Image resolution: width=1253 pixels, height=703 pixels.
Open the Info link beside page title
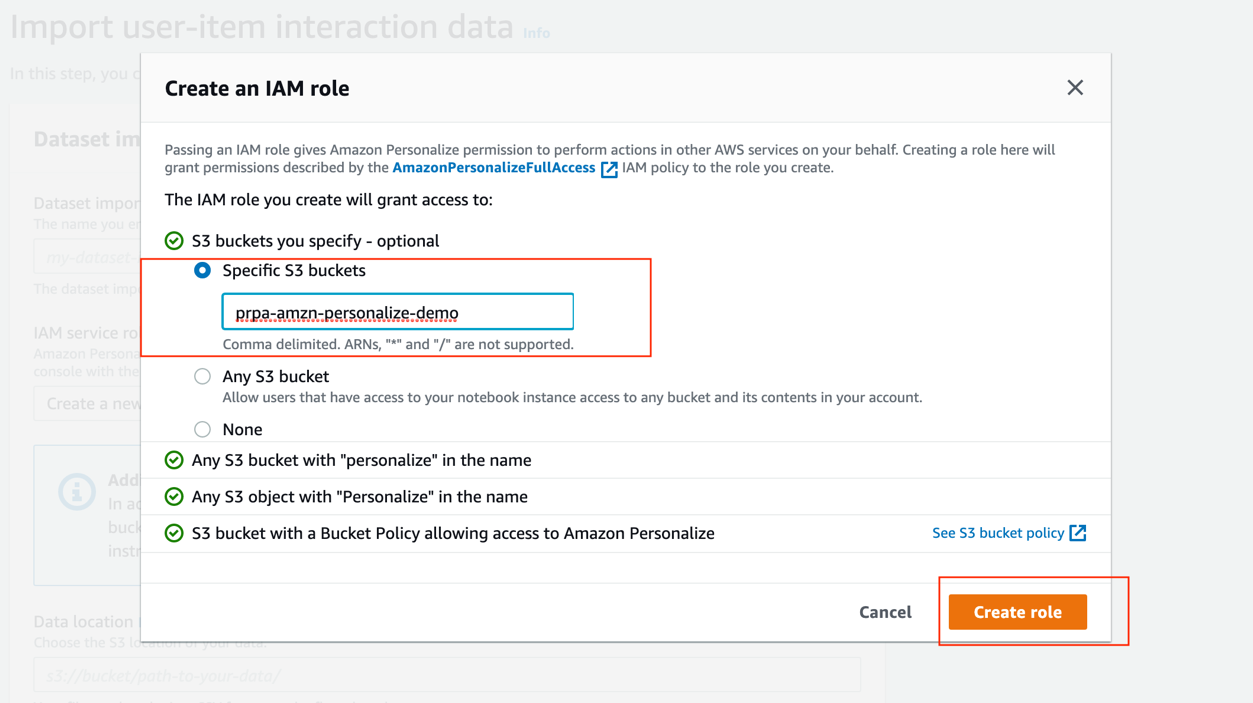(536, 33)
